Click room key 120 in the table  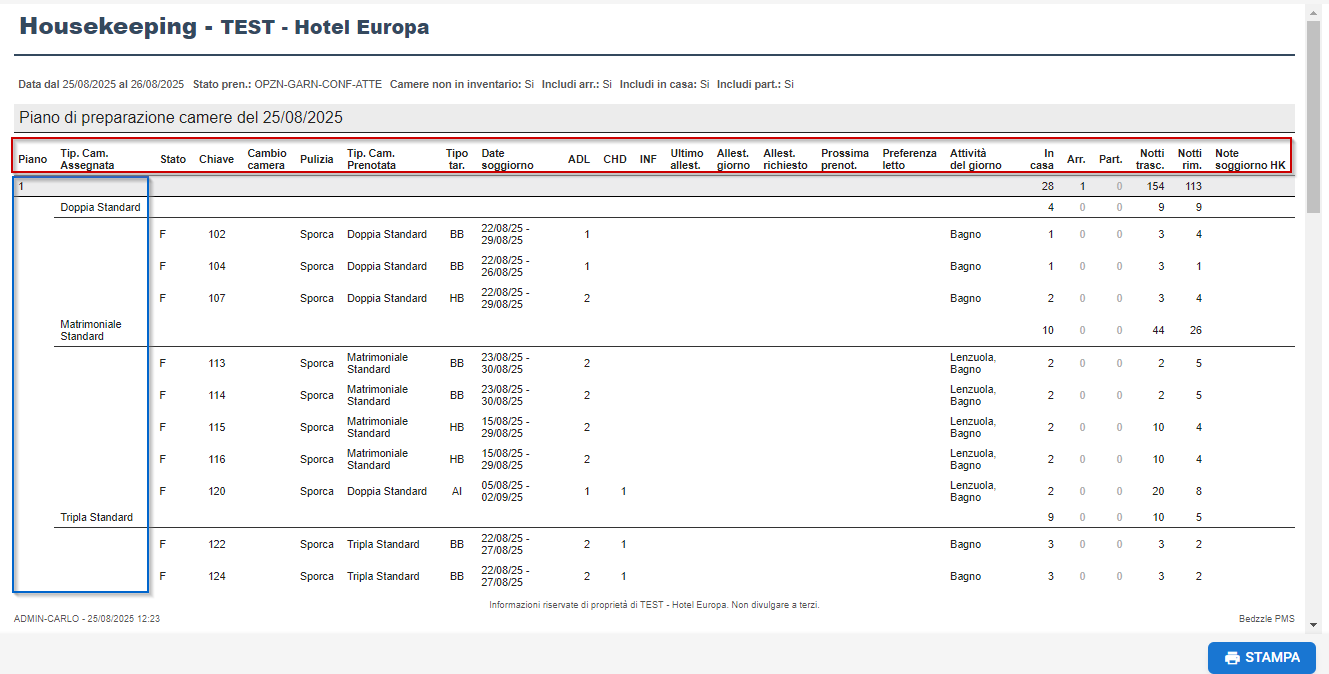217,492
